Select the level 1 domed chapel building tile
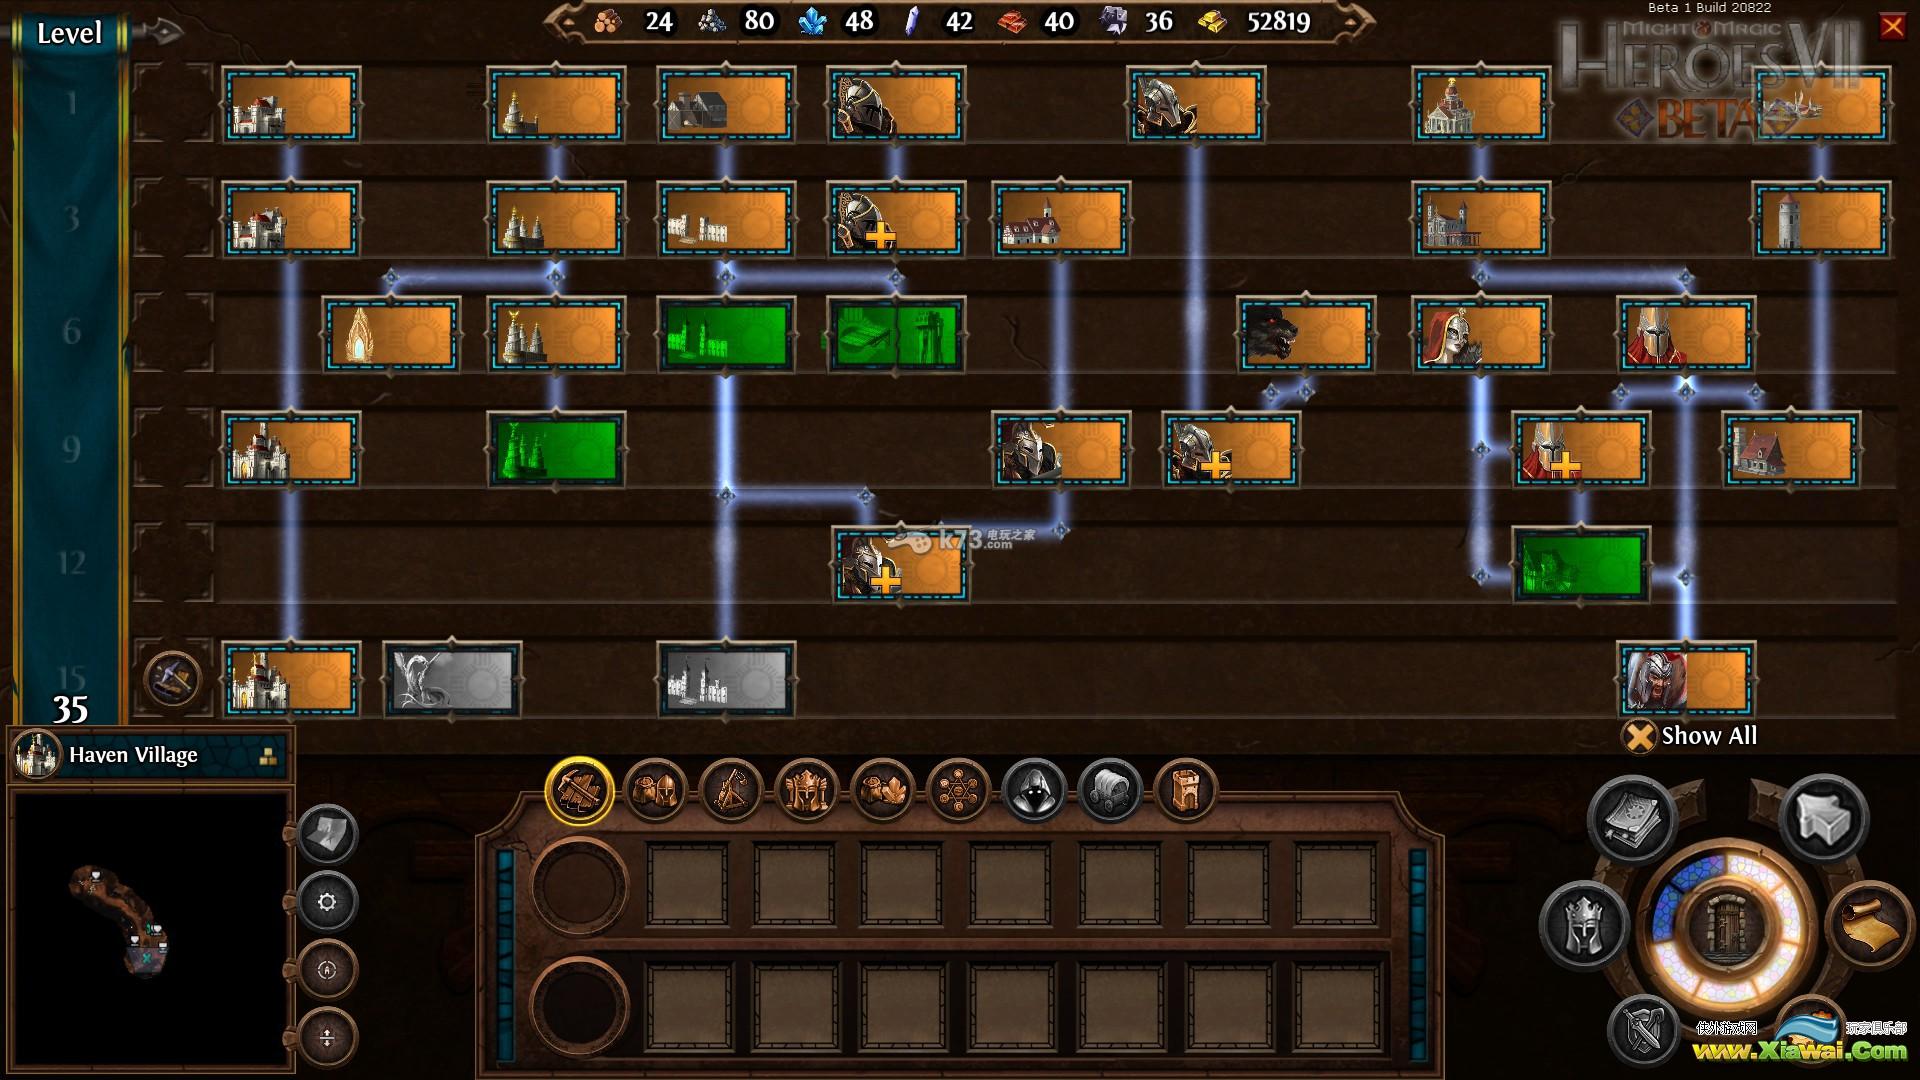Image resolution: width=1920 pixels, height=1080 pixels. tap(1481, 105)
